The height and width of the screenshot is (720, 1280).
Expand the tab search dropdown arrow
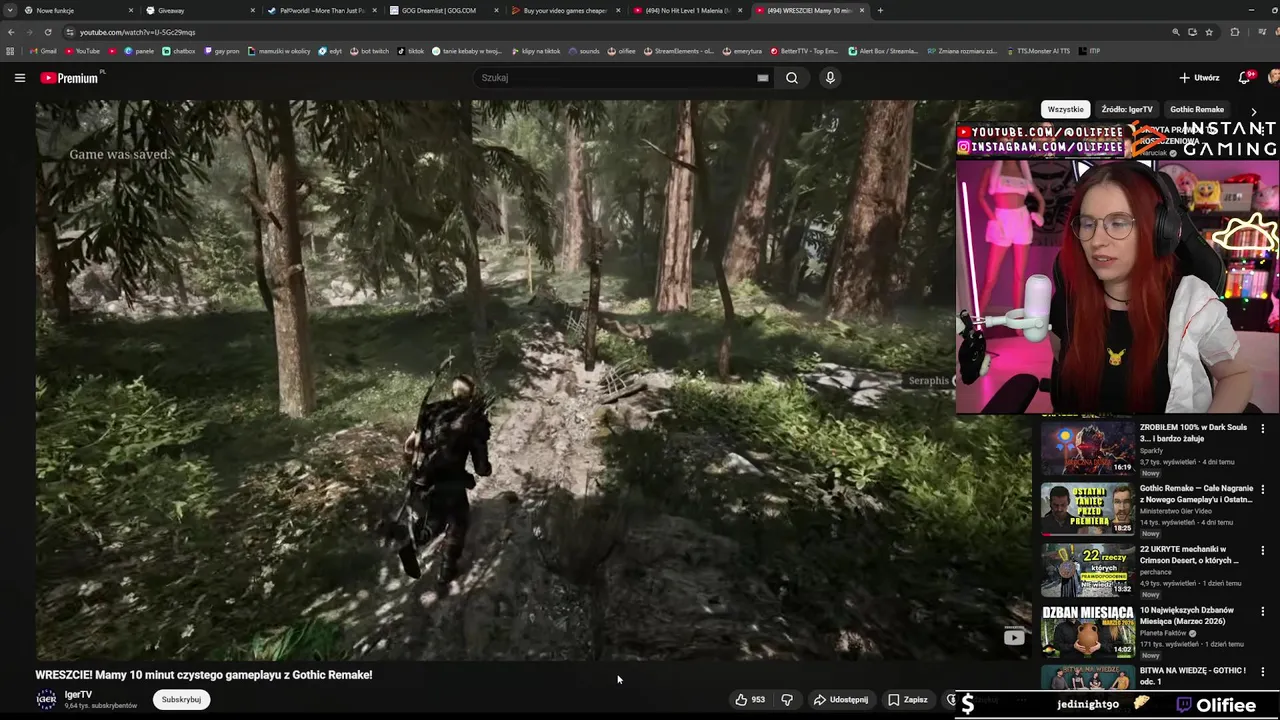[x=10, y=10]
